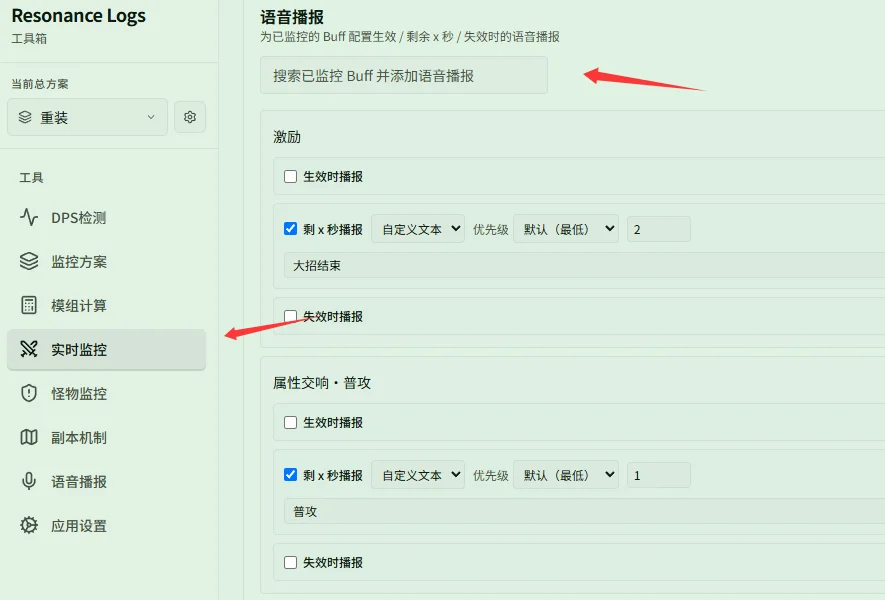The height and width of the screenshot is (600, 885).
Task: Open scheme settings gear button
Action: tap(190, 117)
